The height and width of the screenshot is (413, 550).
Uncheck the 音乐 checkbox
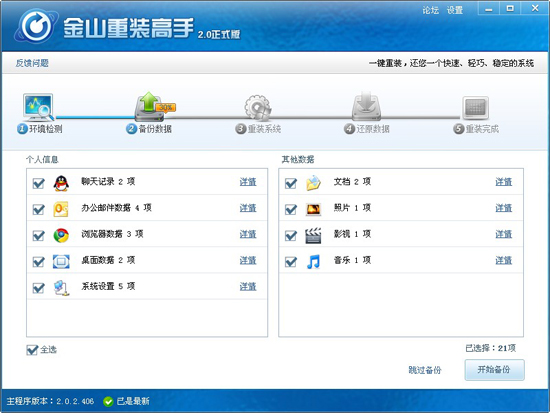pos(291,262)
